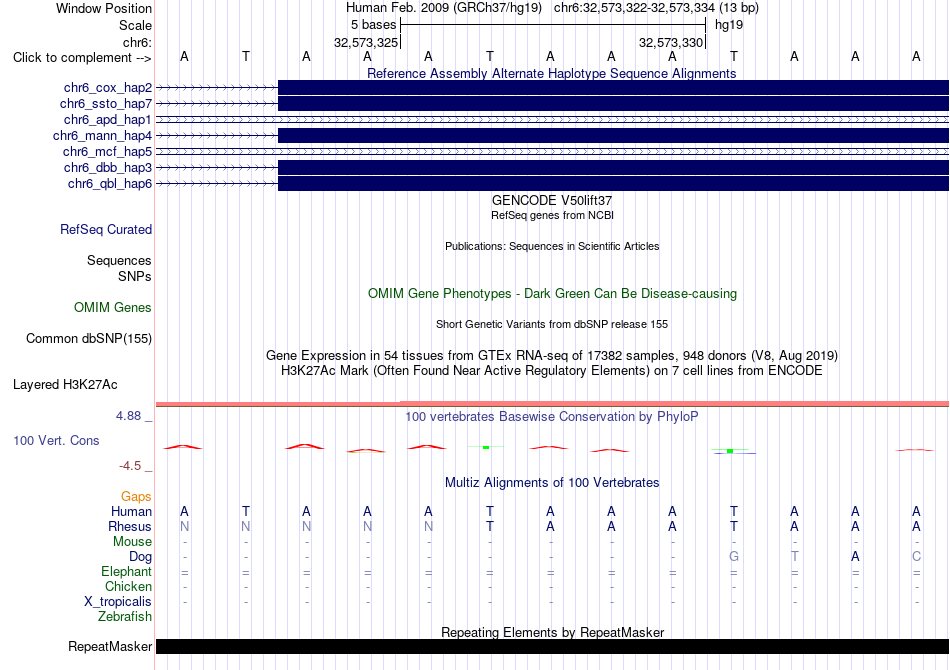Open the 100 Vert. Cons track label
This screenshot has width=950, height=670.
[x=56, y=440]
